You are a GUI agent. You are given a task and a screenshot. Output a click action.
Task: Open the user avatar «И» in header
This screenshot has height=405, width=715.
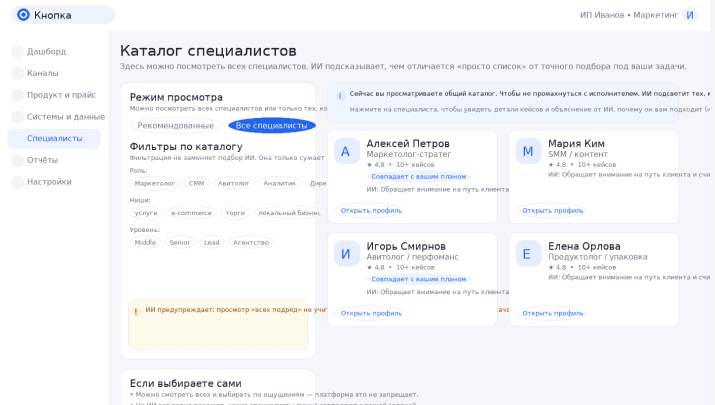690,15
